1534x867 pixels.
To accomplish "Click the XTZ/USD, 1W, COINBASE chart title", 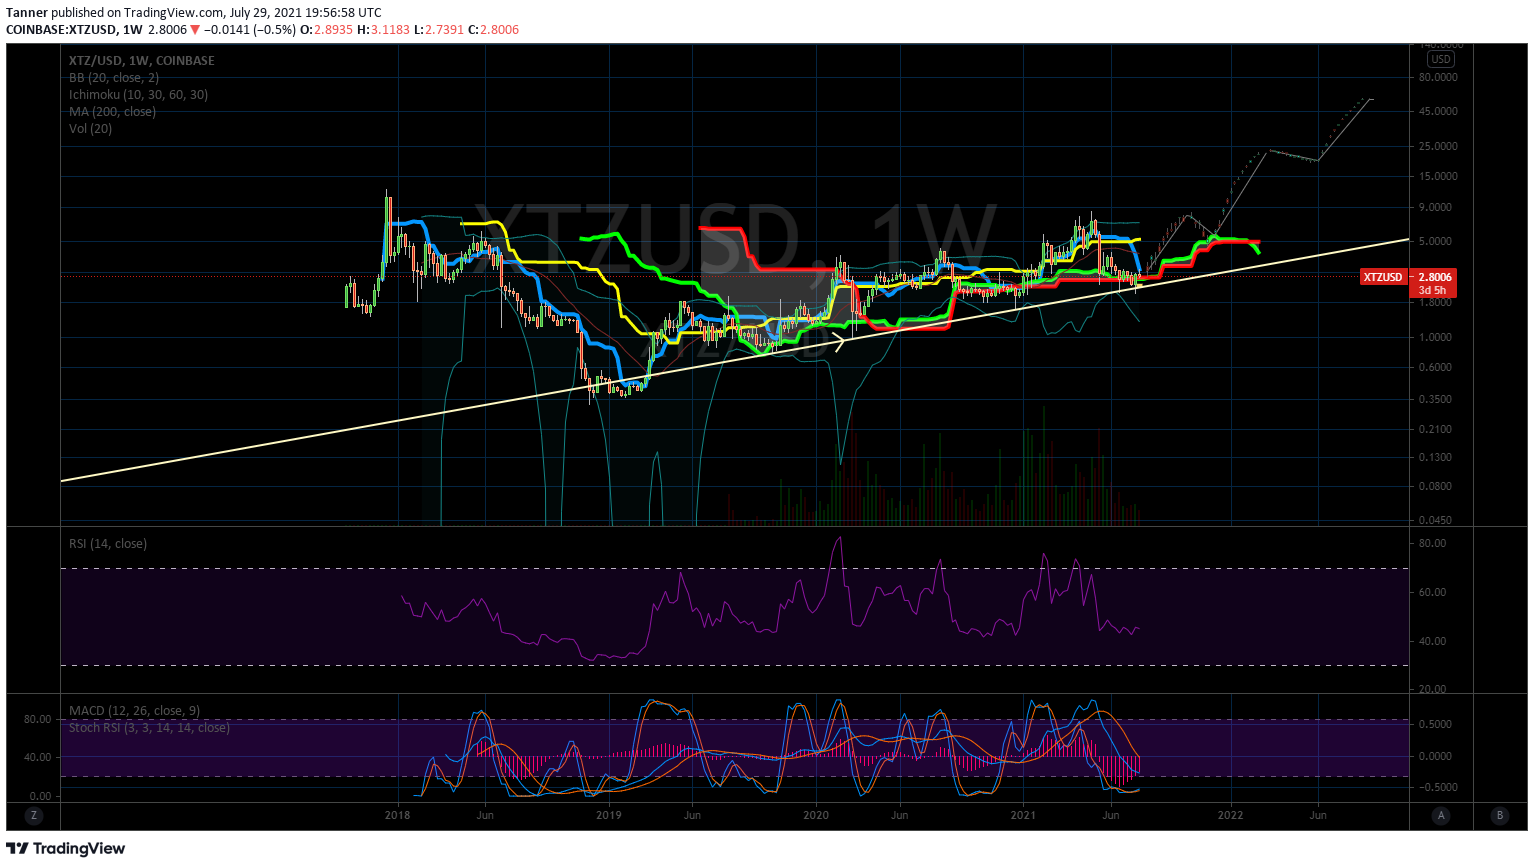I will [141, 61].
